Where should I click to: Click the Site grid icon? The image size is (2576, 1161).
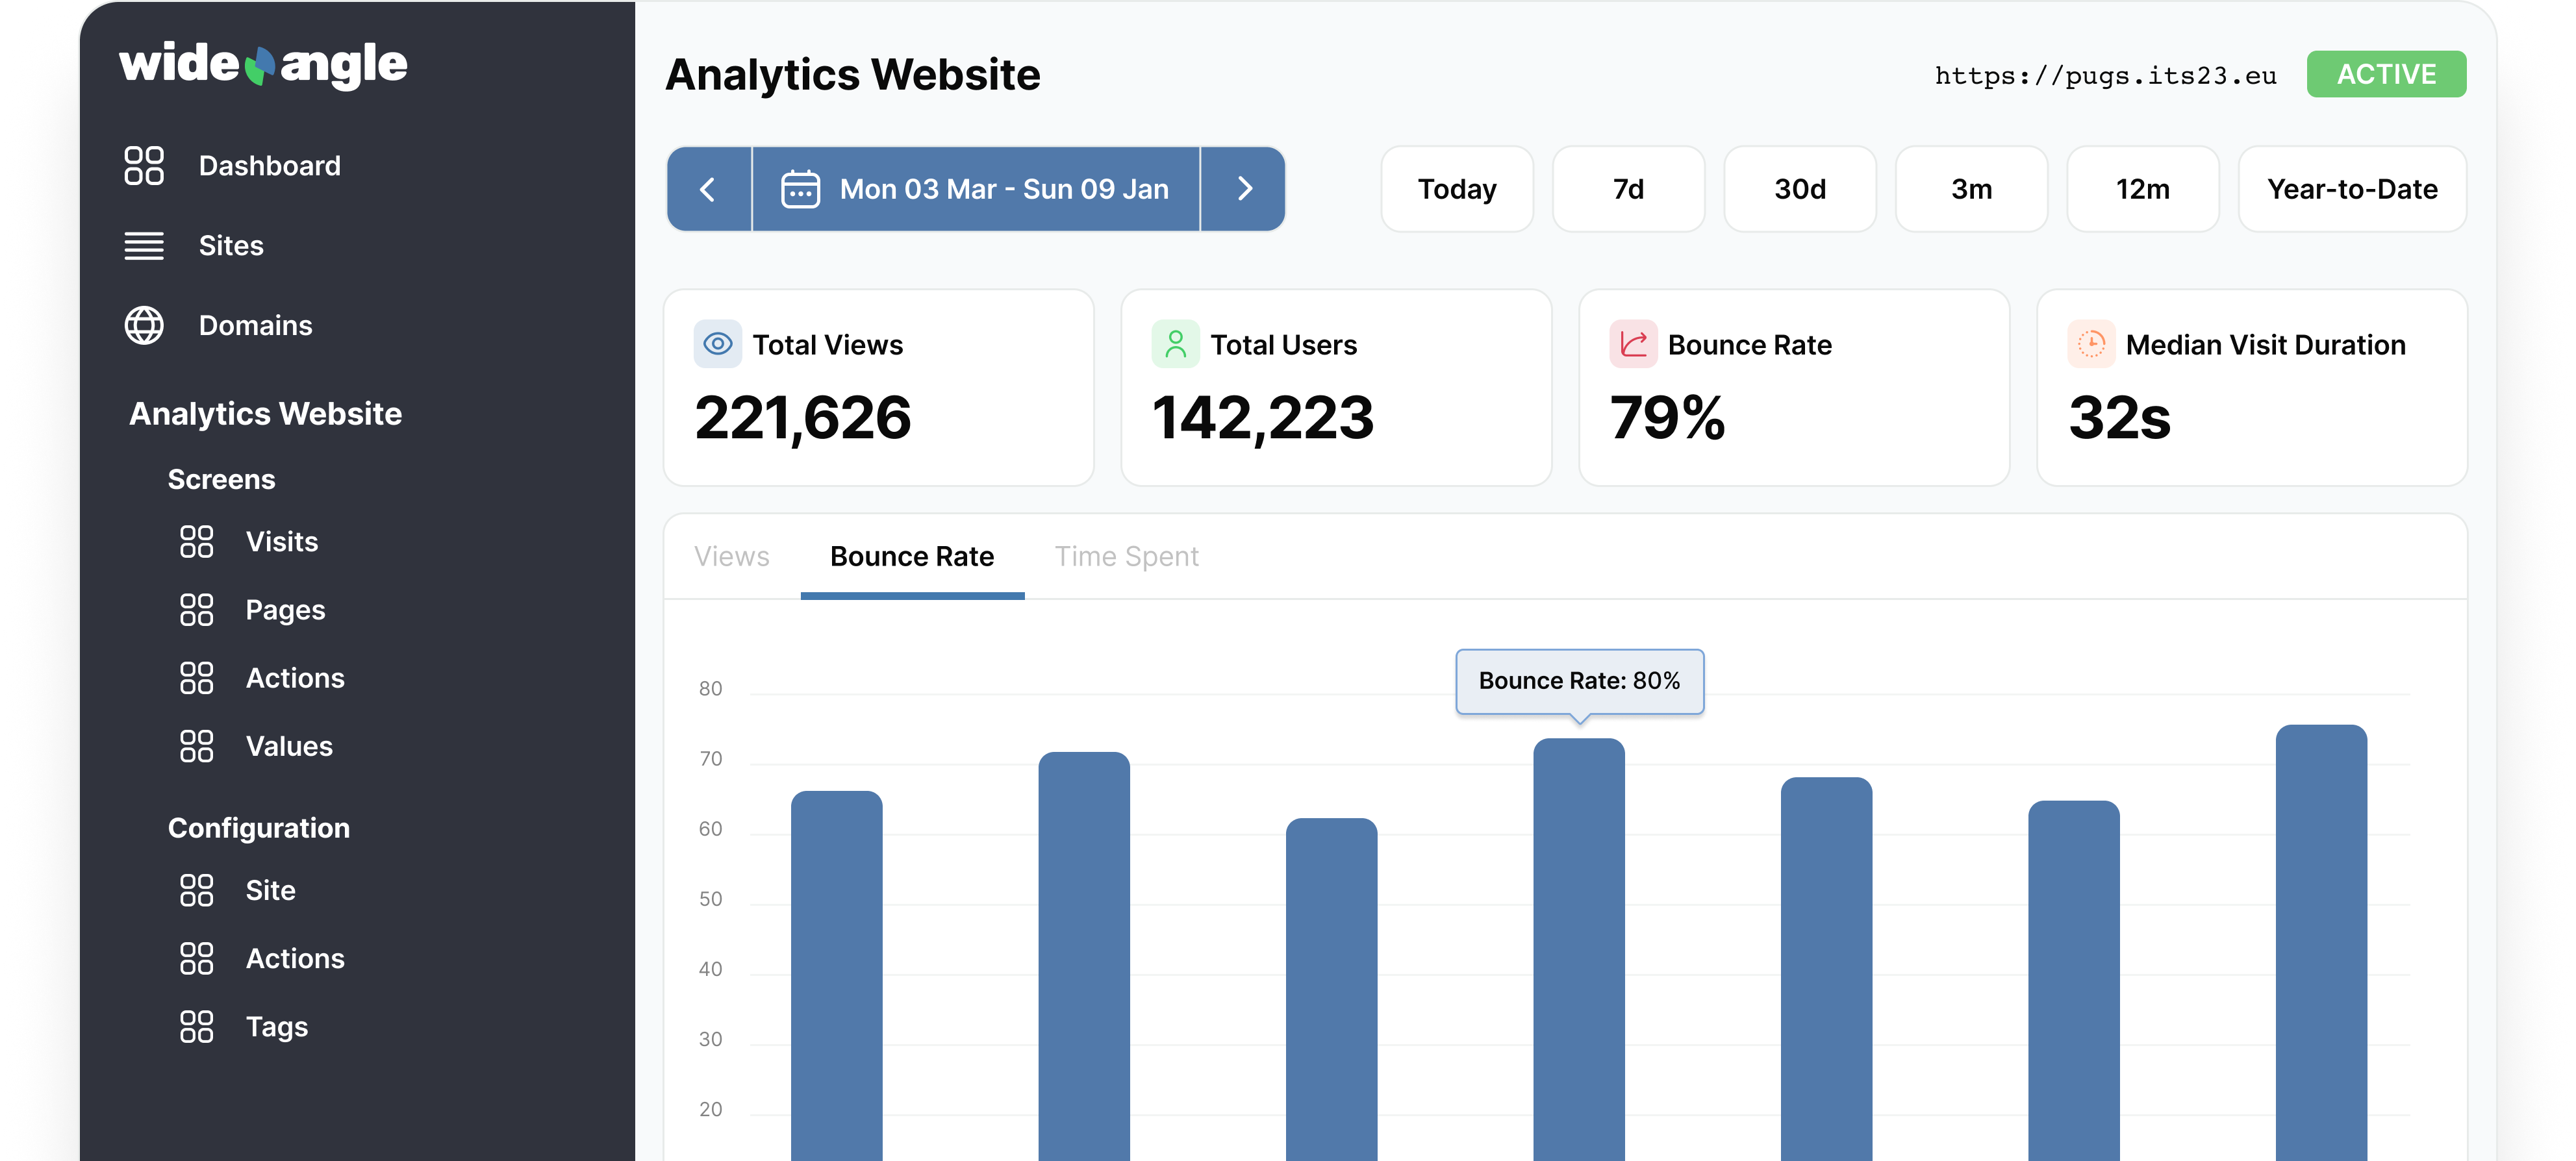(197, 890)
